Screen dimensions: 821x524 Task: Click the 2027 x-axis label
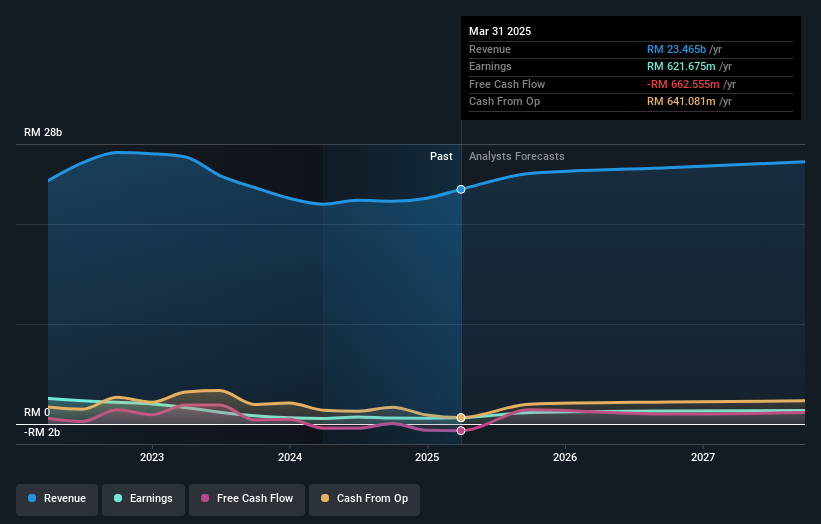tap(703, 458)
